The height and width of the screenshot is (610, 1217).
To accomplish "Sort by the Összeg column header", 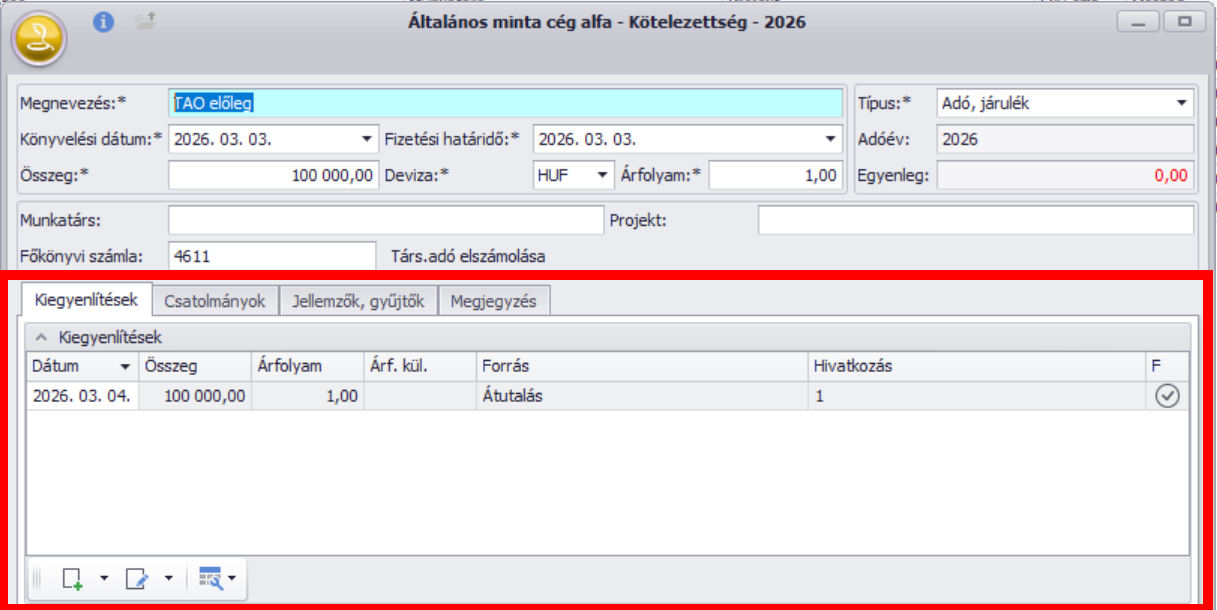I will [193, 366].
